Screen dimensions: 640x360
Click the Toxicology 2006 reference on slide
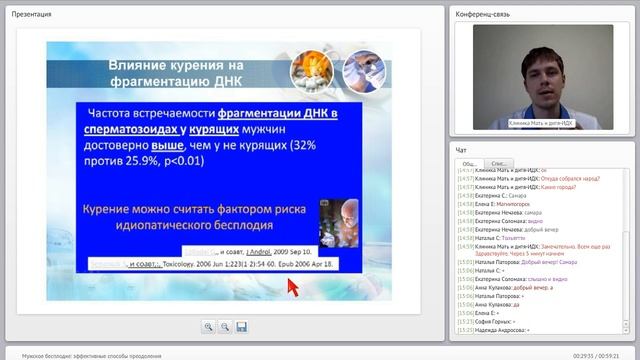(x=213, y=264)
